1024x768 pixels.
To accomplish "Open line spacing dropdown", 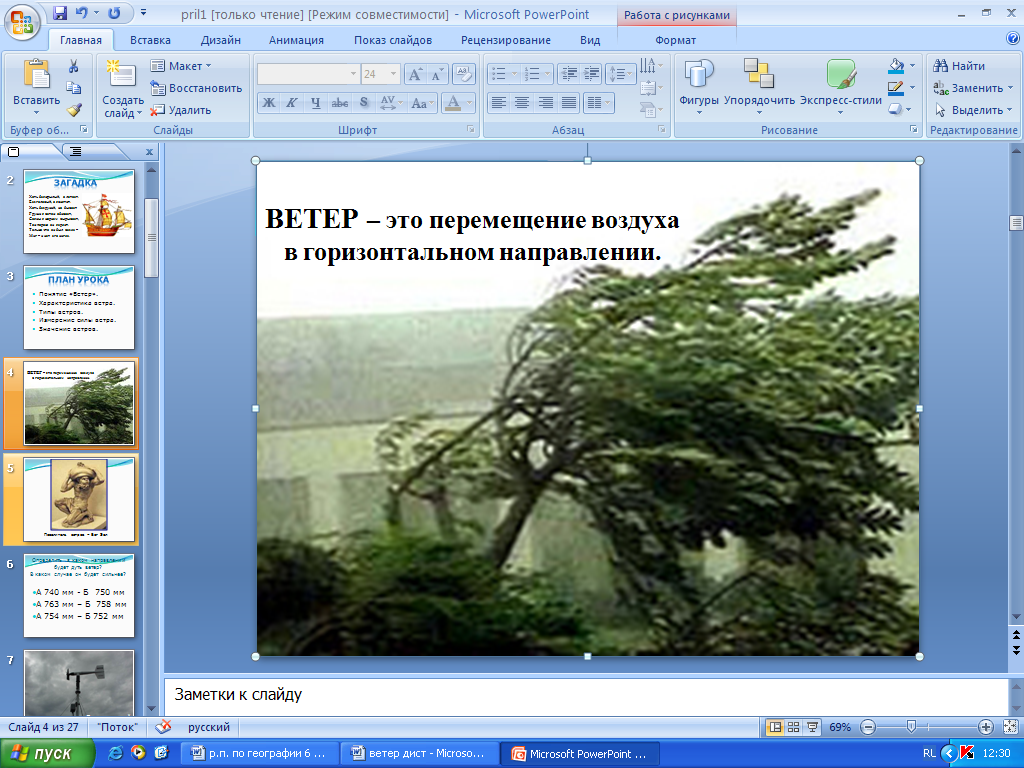I will tap(620, 74).
